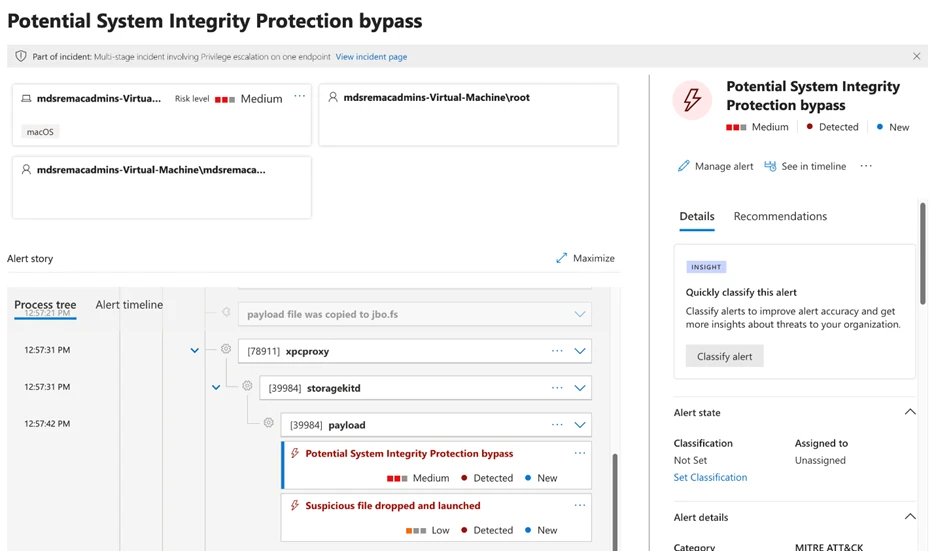Collapse the xpcproxy tree node
Viewport: 936px width, 551px height.
195,351
